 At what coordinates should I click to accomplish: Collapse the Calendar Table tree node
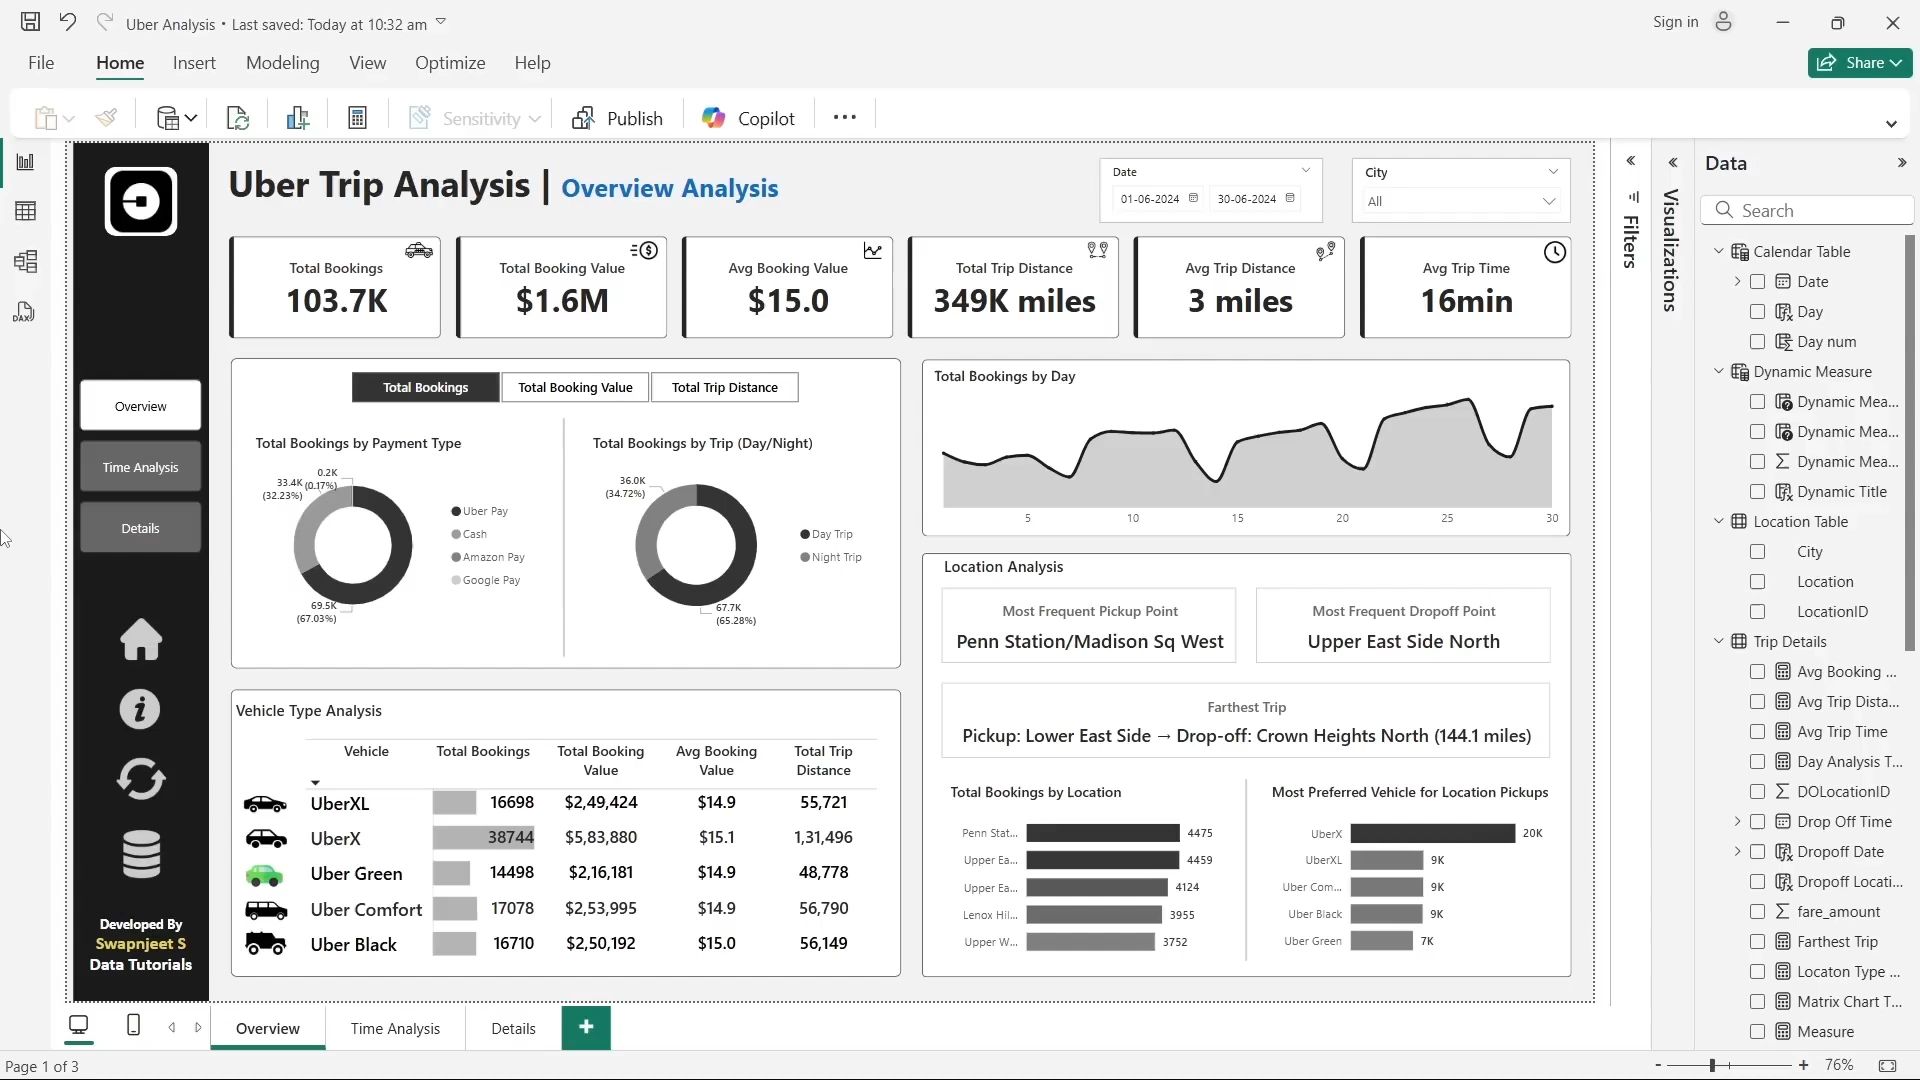click(x=1719, y=251)
